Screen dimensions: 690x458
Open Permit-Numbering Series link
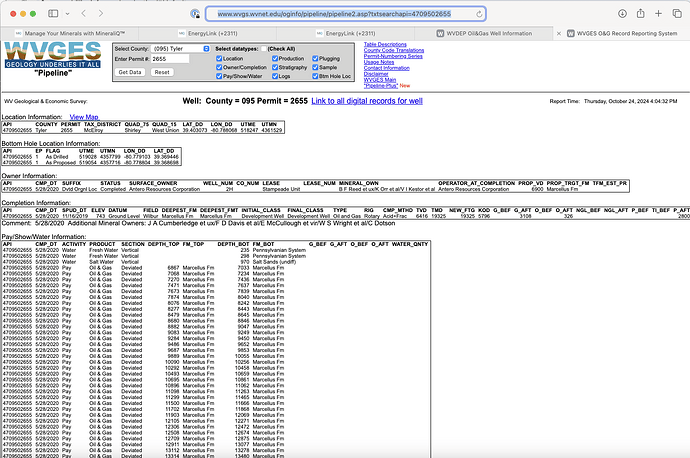[x=393, y=56]
